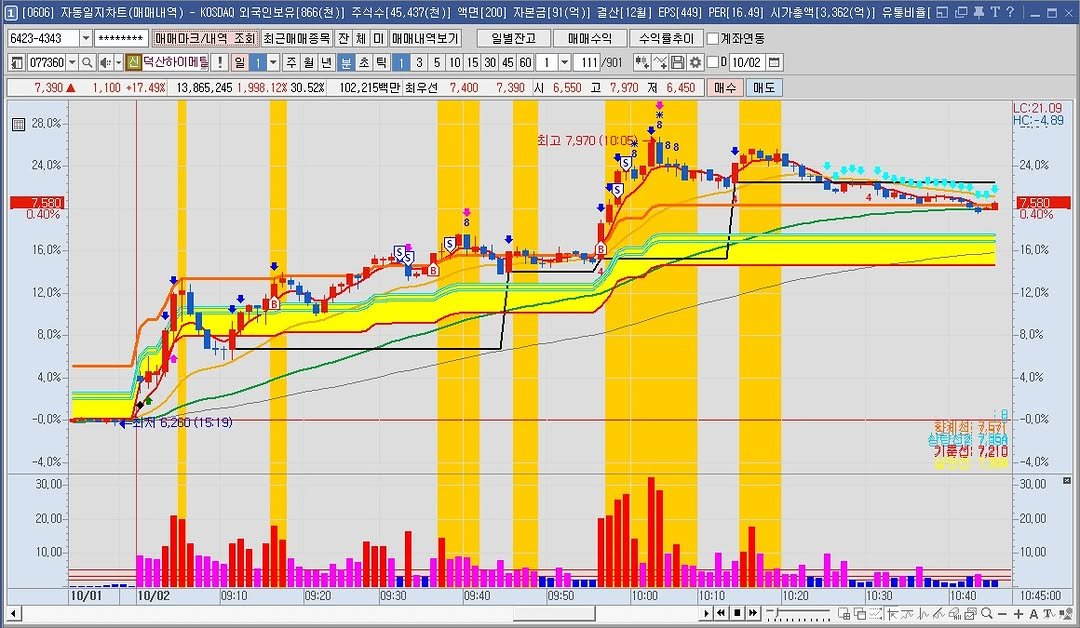Open the calendar date picker icon
This screenshot has height=628, width=1080.
[774, 62]
